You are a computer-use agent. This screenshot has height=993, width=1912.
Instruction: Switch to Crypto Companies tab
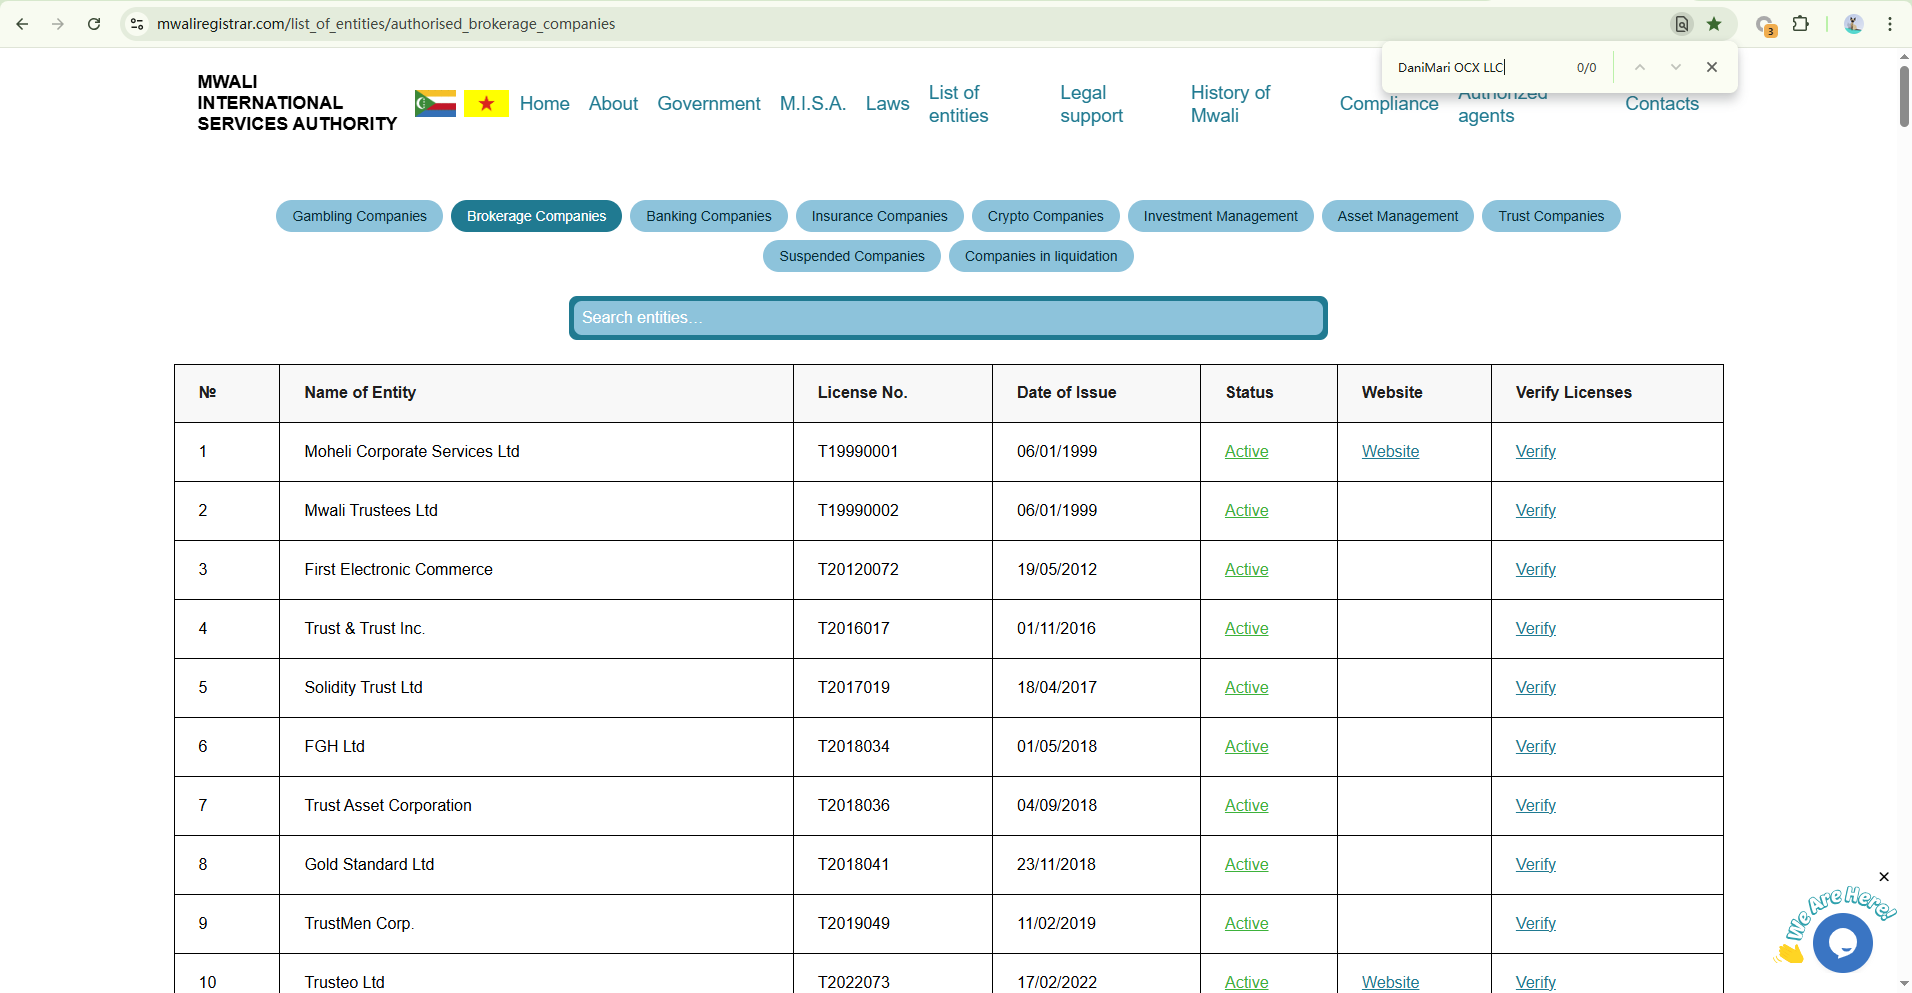click(1045, 216)
